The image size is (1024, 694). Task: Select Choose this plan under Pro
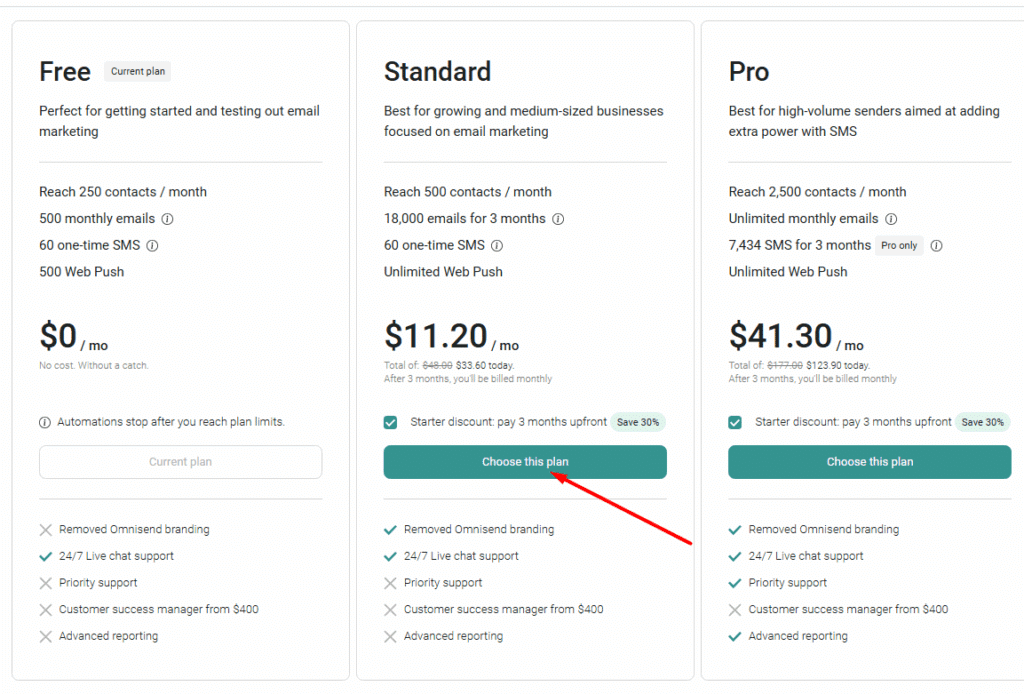point(870,462)
